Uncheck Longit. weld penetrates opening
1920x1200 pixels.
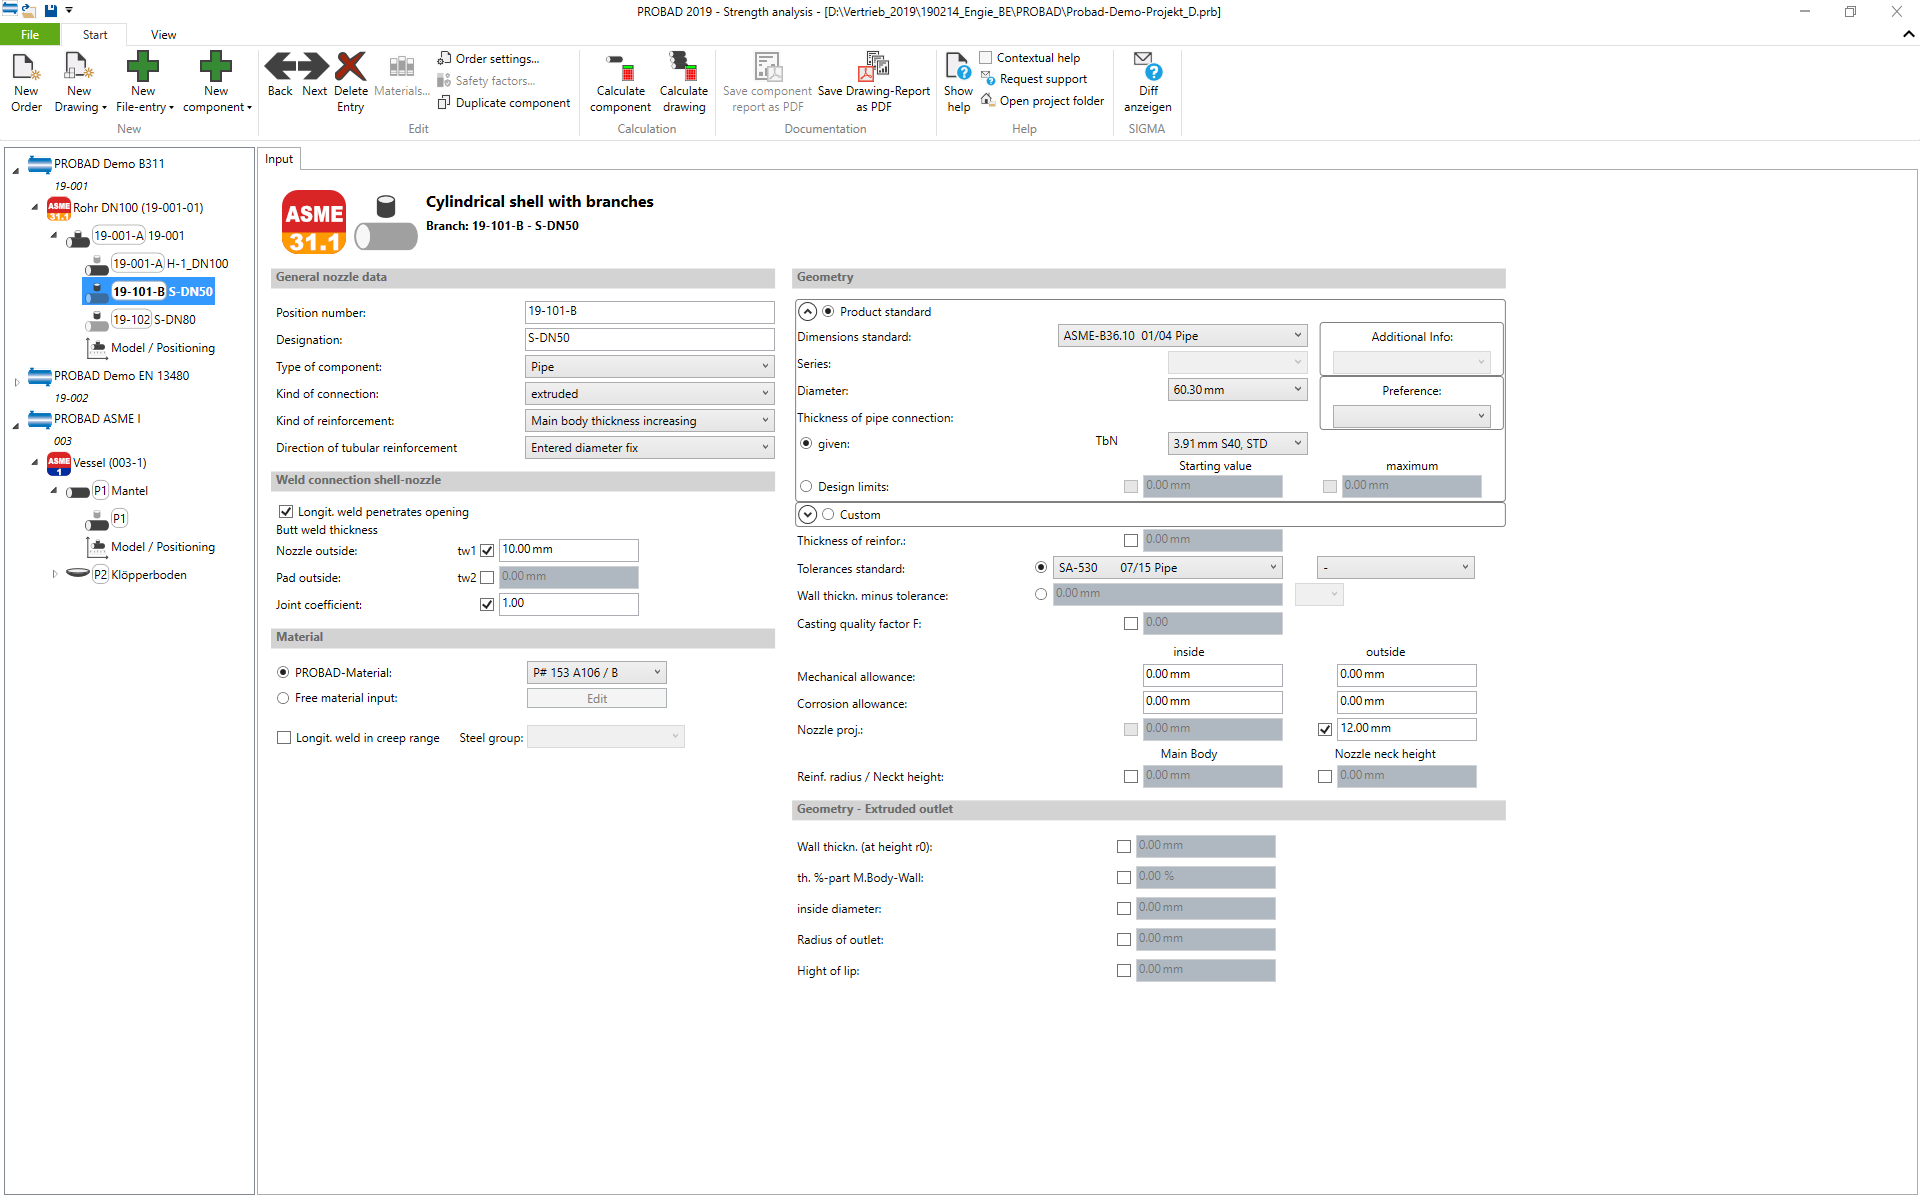(286, 512)
